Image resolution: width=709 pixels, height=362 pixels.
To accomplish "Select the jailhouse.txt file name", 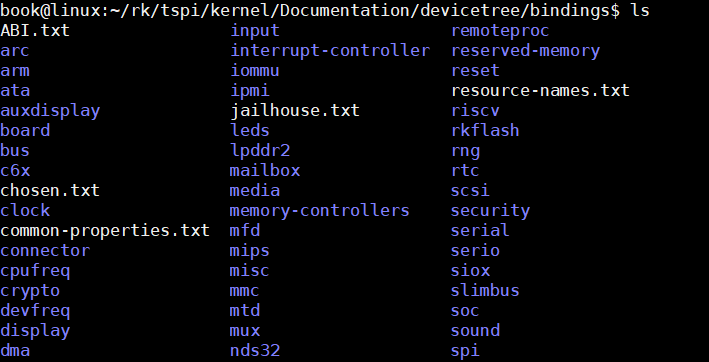I will tap(295, 110).
